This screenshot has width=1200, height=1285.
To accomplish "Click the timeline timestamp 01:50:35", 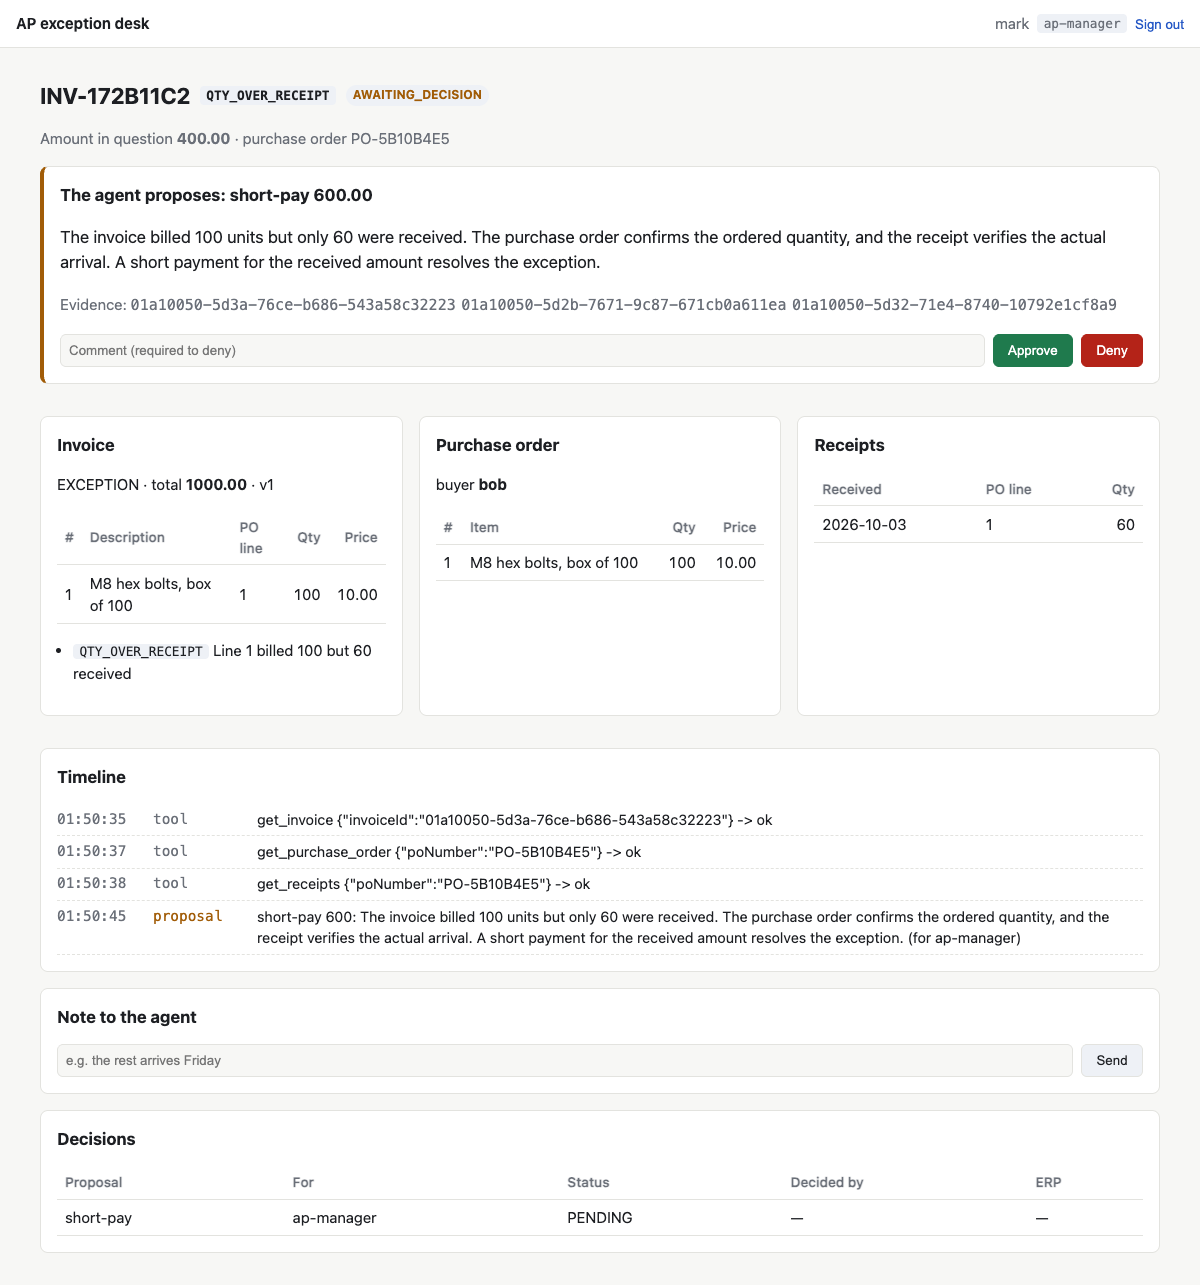I will click(x=92, y=819).
